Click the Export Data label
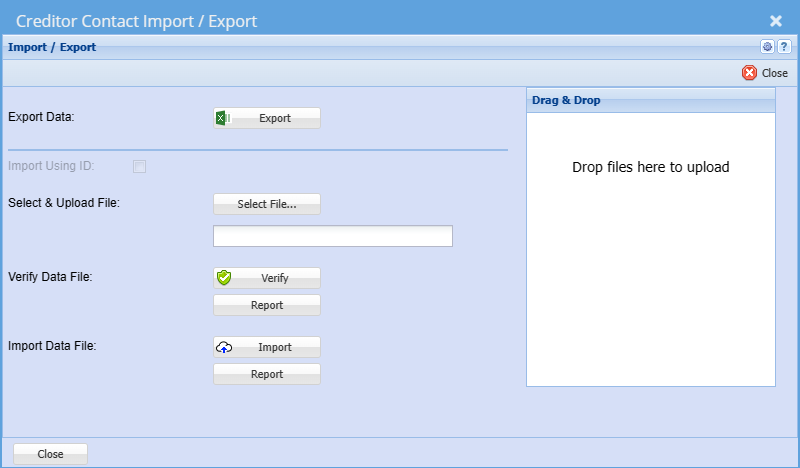800x468 pixels. point(41,117)
